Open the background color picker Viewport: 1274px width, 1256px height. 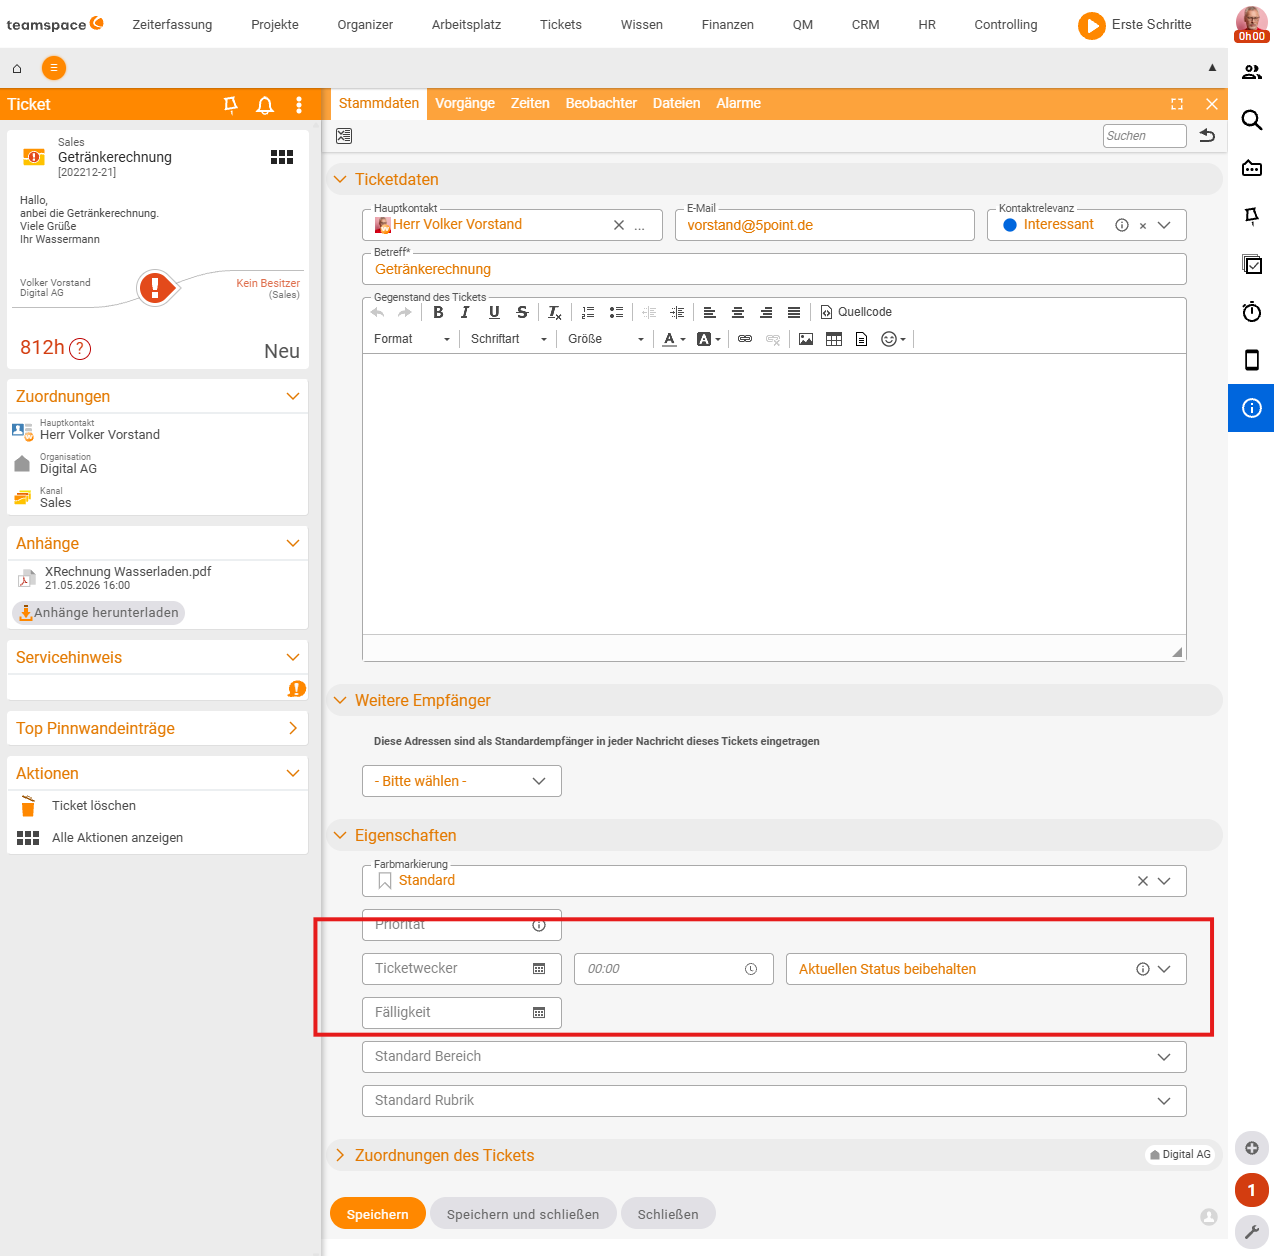point(709,339)
